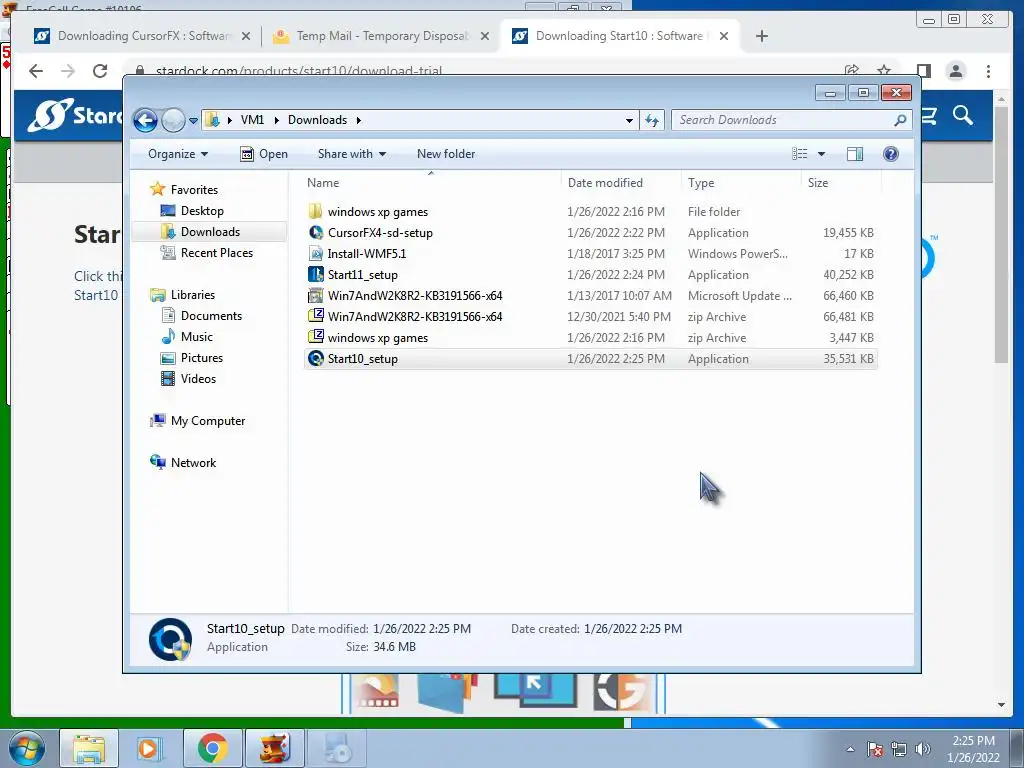1024x768 pixels.
Task: Open Chrome side panel icon
Action: 923,71
